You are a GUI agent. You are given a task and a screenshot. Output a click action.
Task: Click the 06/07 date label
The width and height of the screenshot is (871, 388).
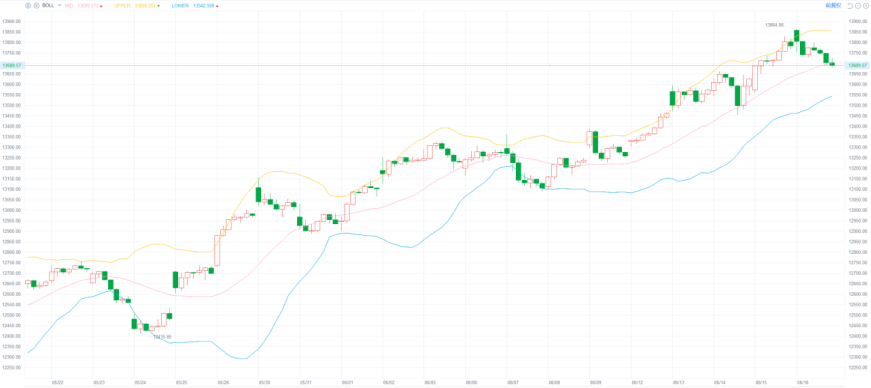point(513,382)
